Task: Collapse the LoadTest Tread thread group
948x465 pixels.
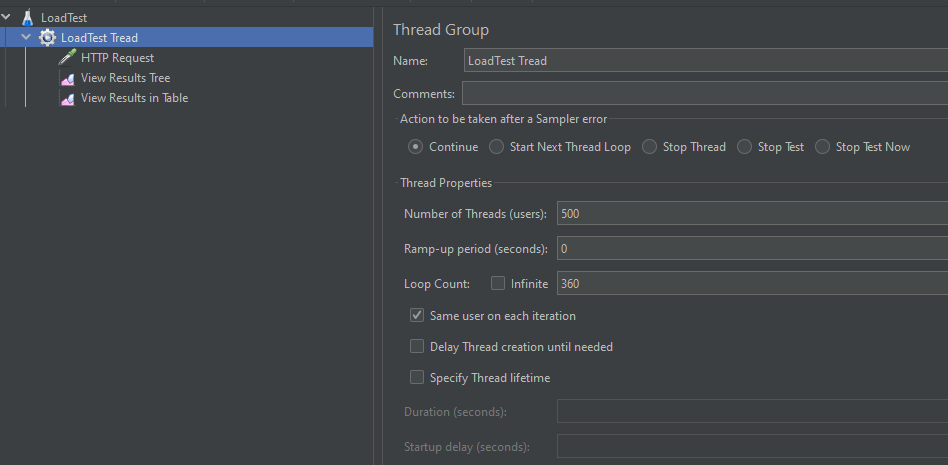Action: 26,38
